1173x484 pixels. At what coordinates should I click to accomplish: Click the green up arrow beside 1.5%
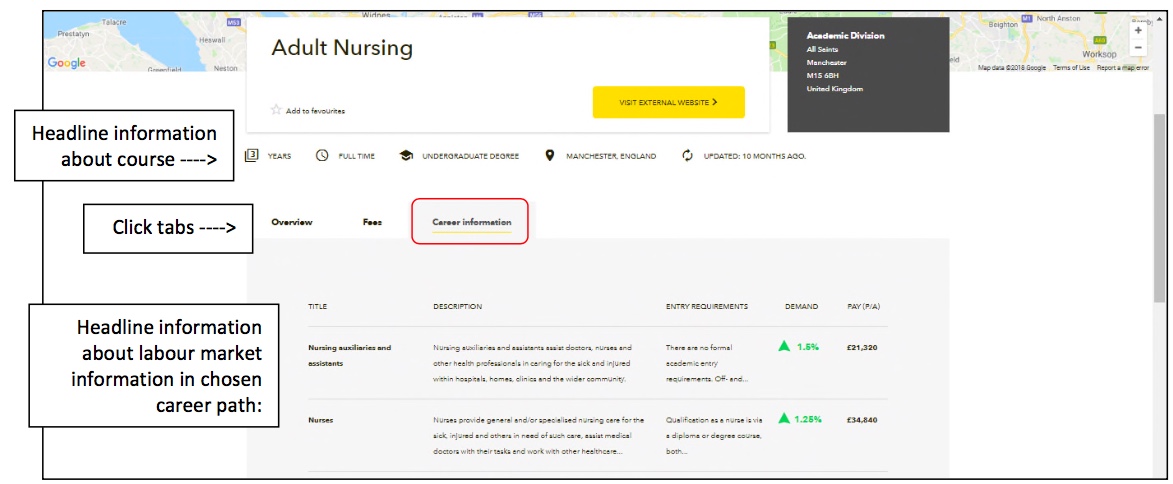784,346
